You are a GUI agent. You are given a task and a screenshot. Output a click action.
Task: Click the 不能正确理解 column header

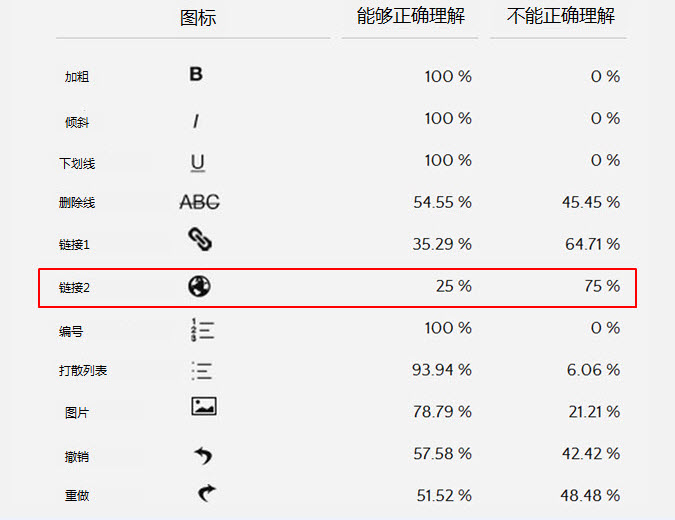pyautogui.click(x=561, y=17)
